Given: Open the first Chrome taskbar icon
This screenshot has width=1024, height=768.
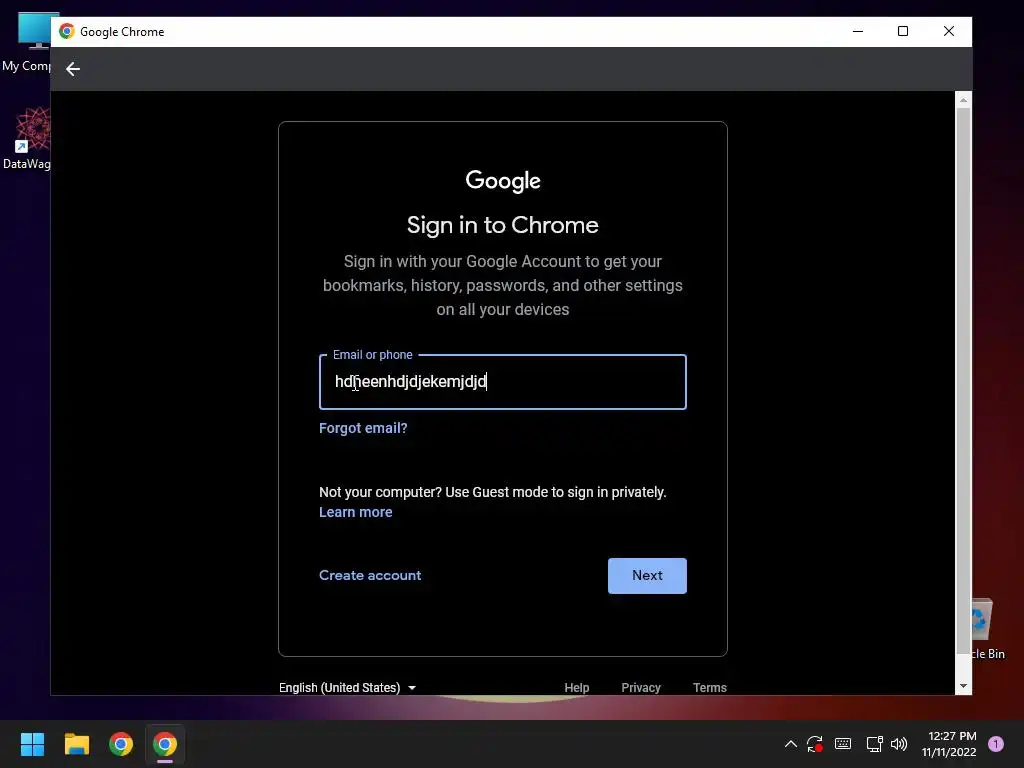Looking at the screenshot, I should coord(121,744).
